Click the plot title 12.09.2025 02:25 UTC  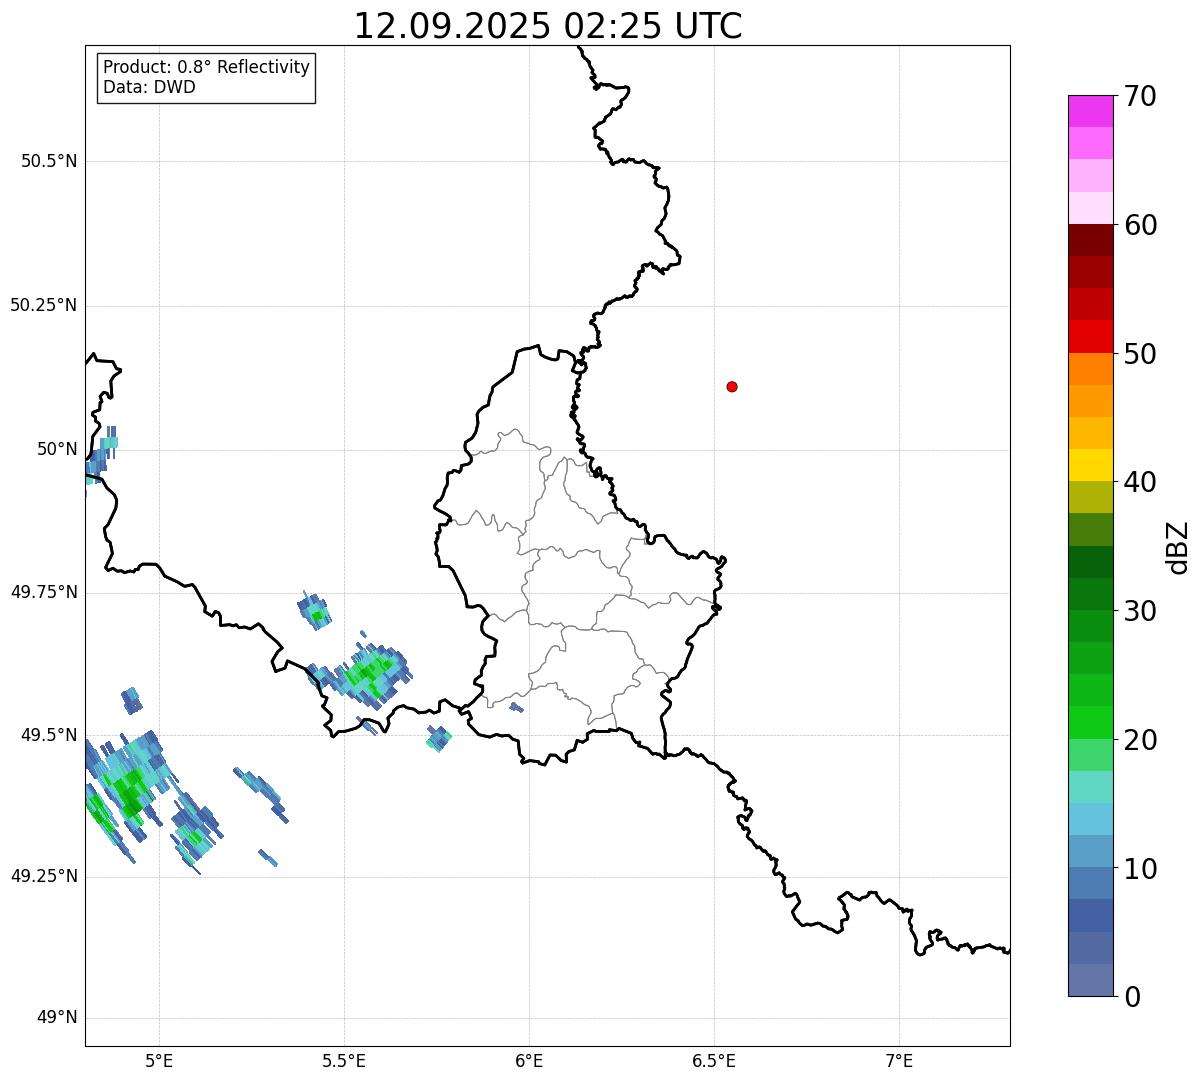(548, 26)
